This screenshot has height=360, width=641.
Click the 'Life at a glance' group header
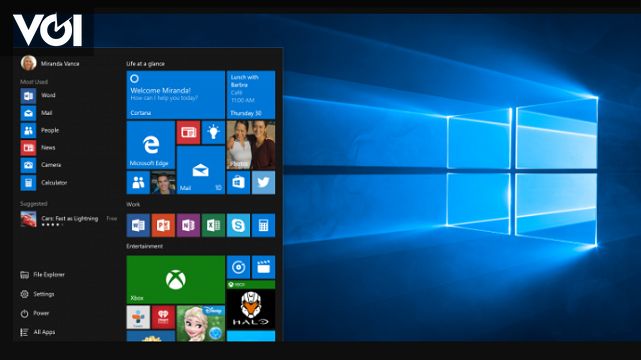tap(145, 64)
